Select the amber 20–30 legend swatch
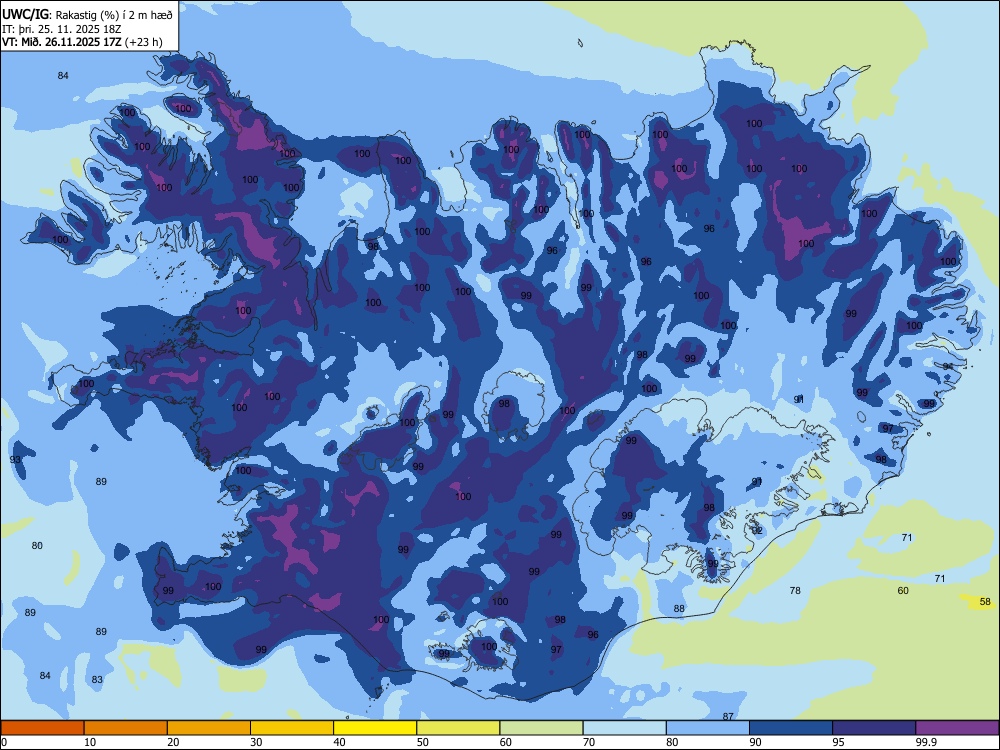Screen dimensions: 1000x750 pyautogui.click(x=209, y=728)
